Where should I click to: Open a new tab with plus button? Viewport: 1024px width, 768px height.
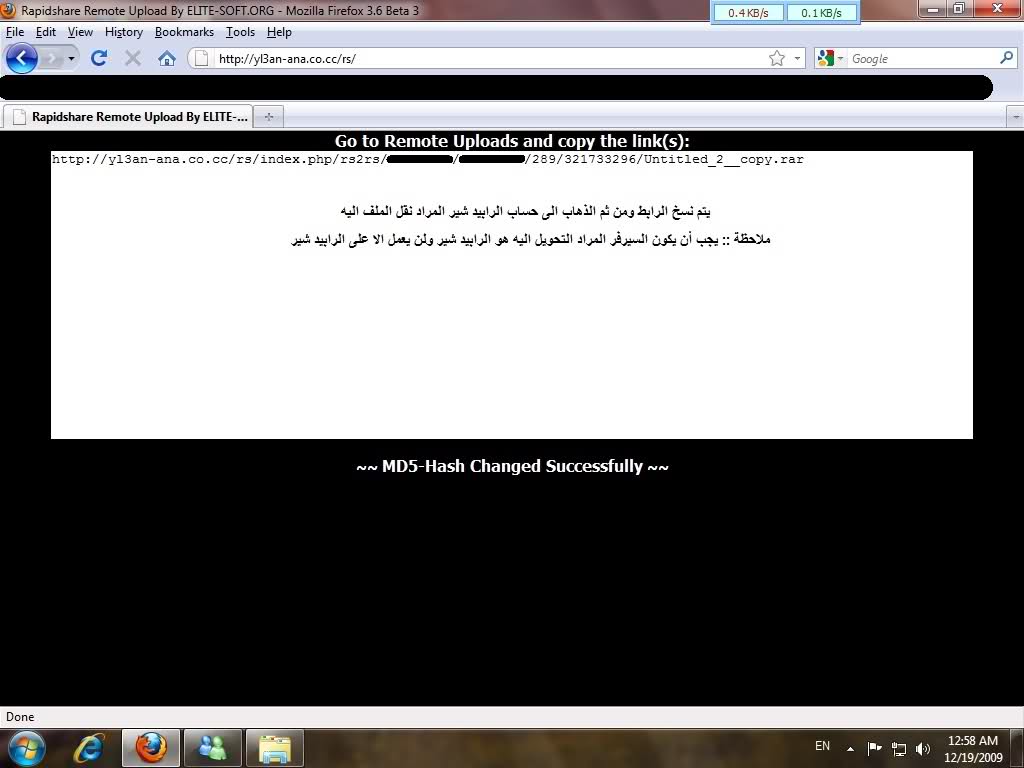tap(268, 117)
